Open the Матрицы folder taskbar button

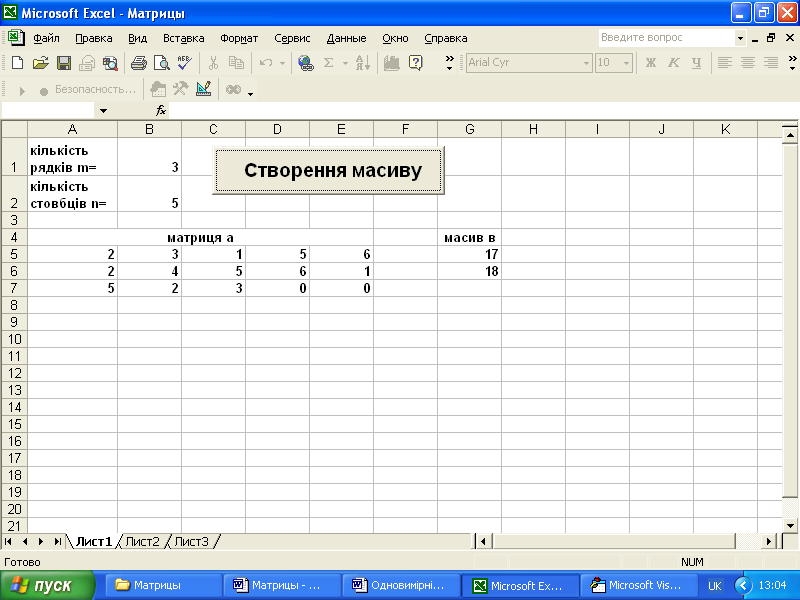tap(164, 585)
